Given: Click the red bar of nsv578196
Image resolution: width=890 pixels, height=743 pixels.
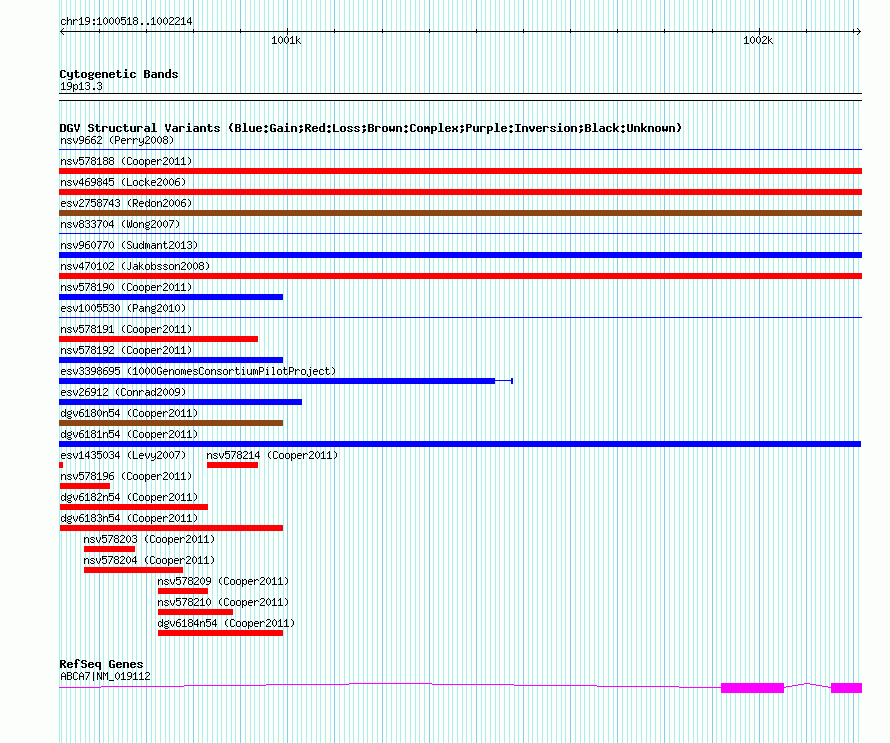Looking at the screenshot, I should [x=85, y=486].
